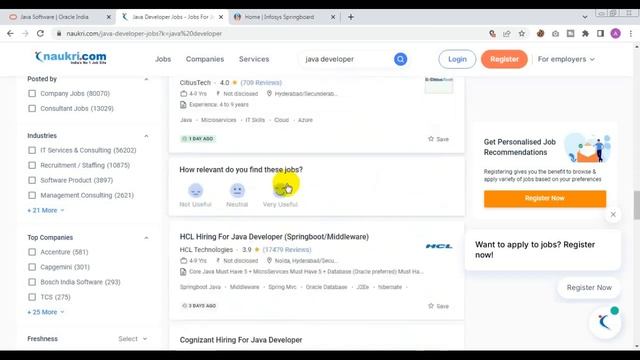Check Consultant Jobs (13029) filter
Viewport: 640px width, 360px height.
(x=32, y=109)
